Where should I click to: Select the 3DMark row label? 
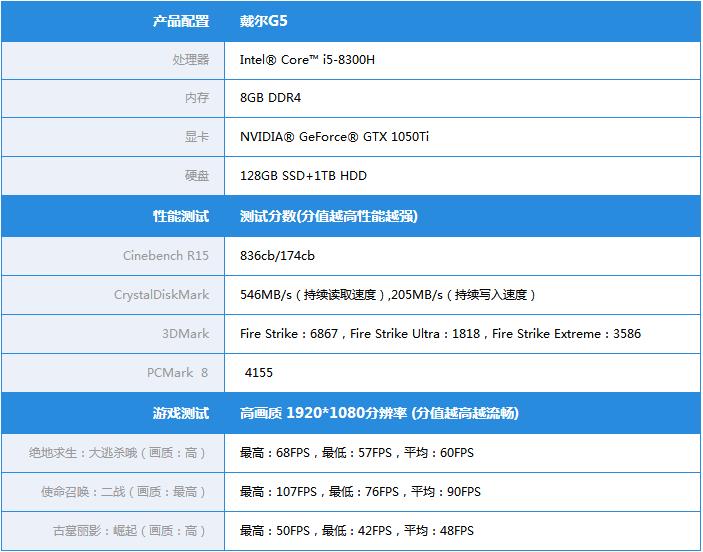pyautogui.click(x=186, y=334)
